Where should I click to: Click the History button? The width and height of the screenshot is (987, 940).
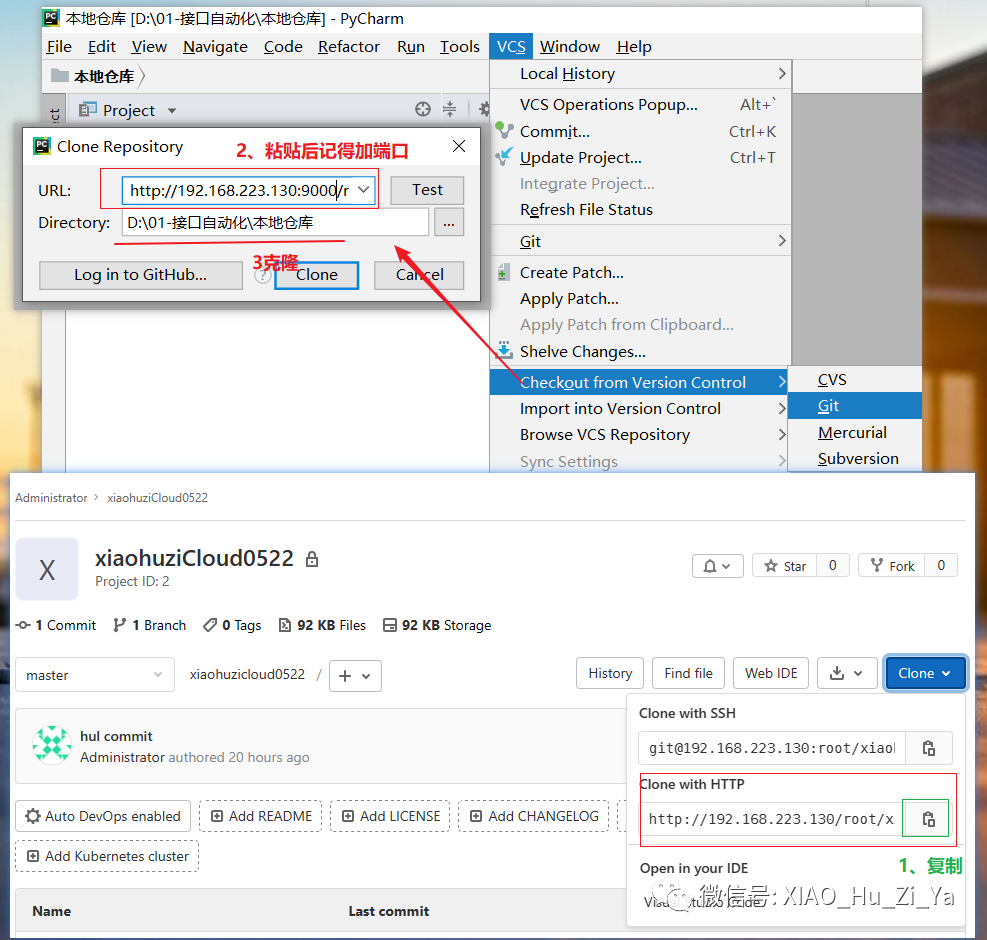[x=610, y=673]
